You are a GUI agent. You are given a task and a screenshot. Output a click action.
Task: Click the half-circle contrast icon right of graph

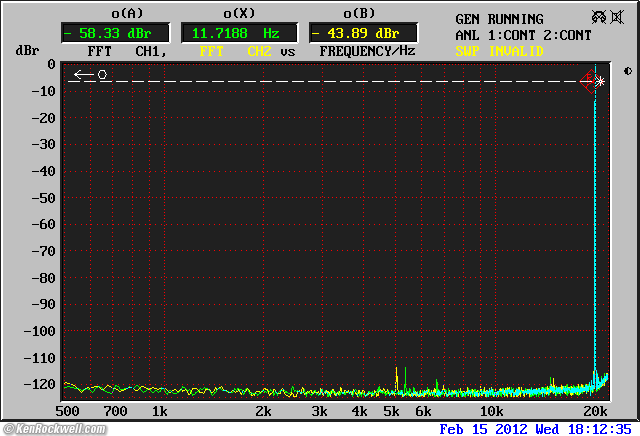click(628, 71)
